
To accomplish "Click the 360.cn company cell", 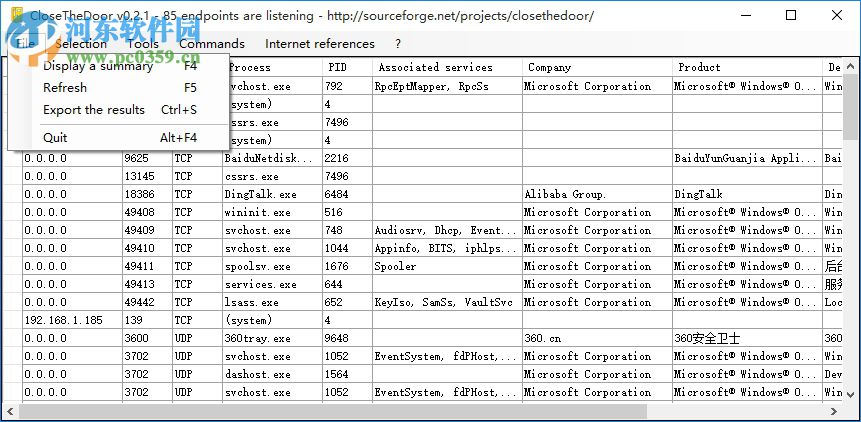I will point(597,339).
